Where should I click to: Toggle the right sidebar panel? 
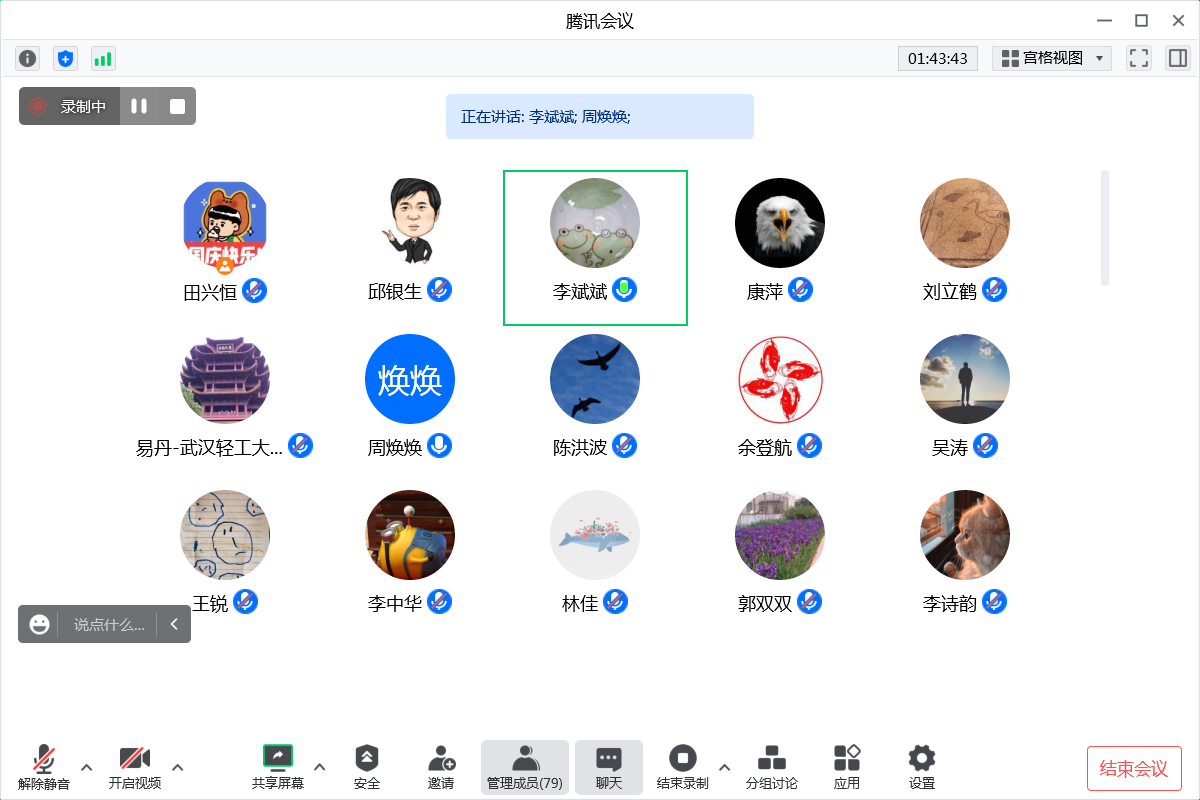[x=1177, y=58]
